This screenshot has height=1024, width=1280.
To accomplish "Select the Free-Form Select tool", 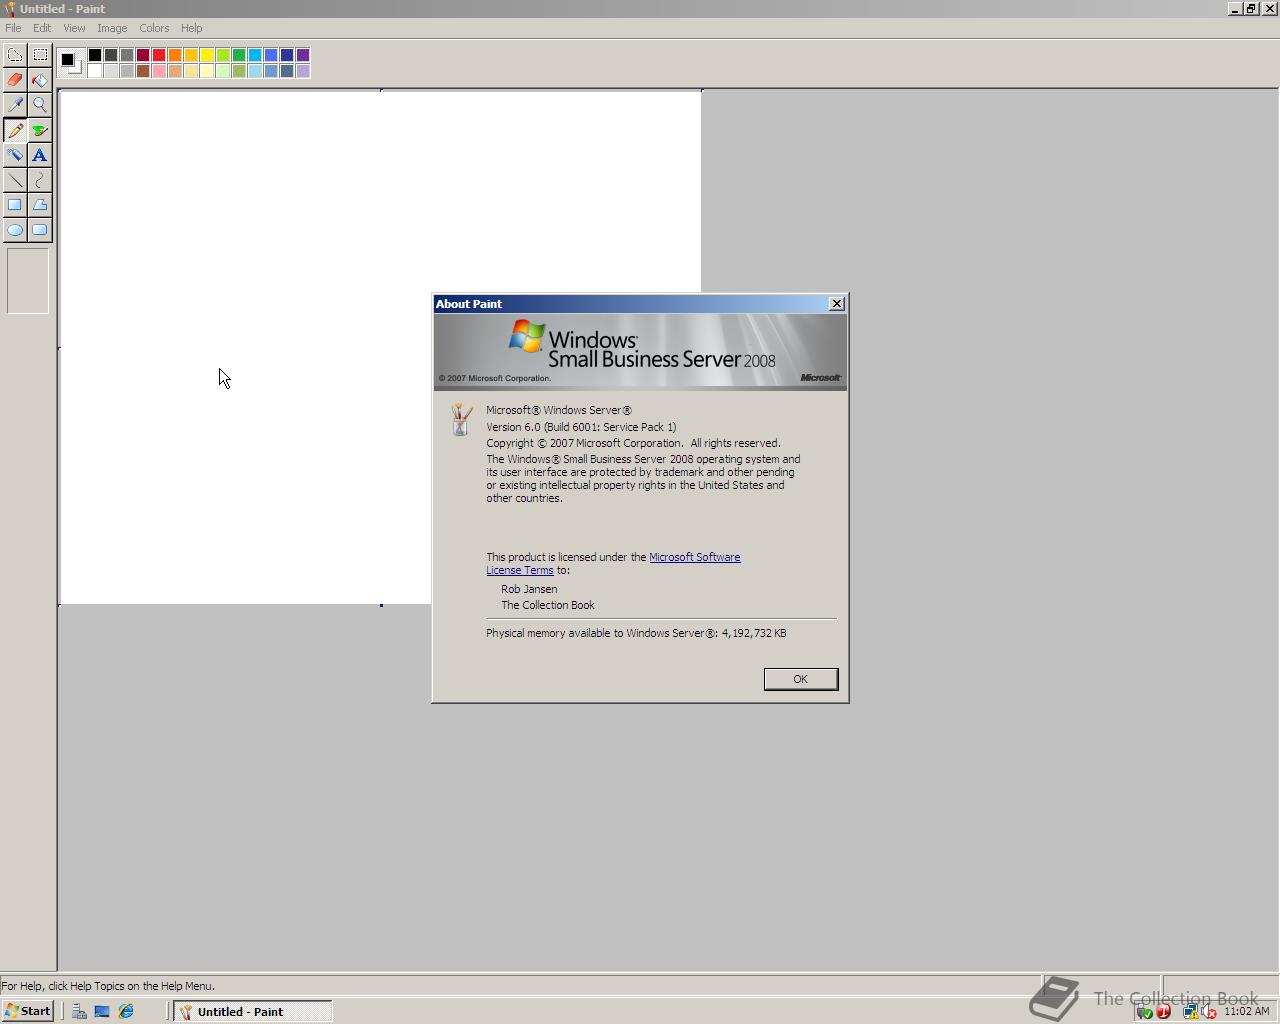I will pos(15,55).
